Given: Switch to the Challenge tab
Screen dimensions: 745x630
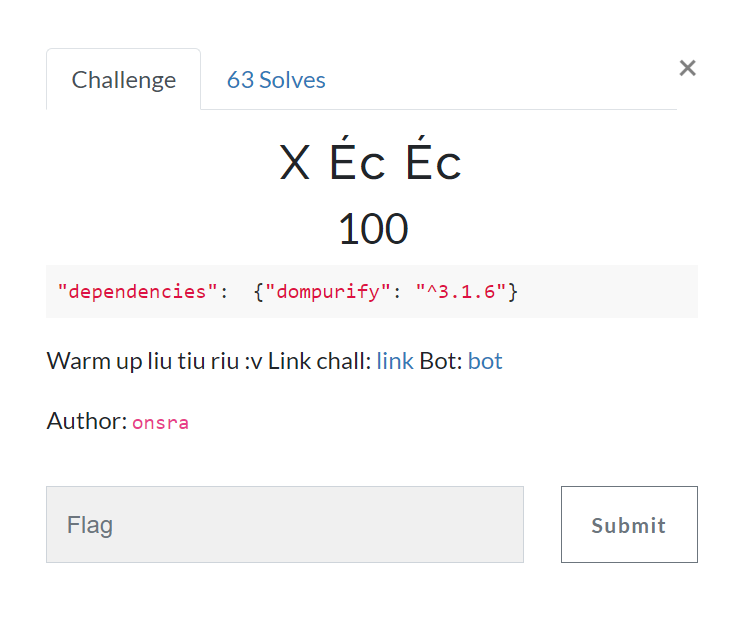Looking at the screenshot, I should [123, 80].
